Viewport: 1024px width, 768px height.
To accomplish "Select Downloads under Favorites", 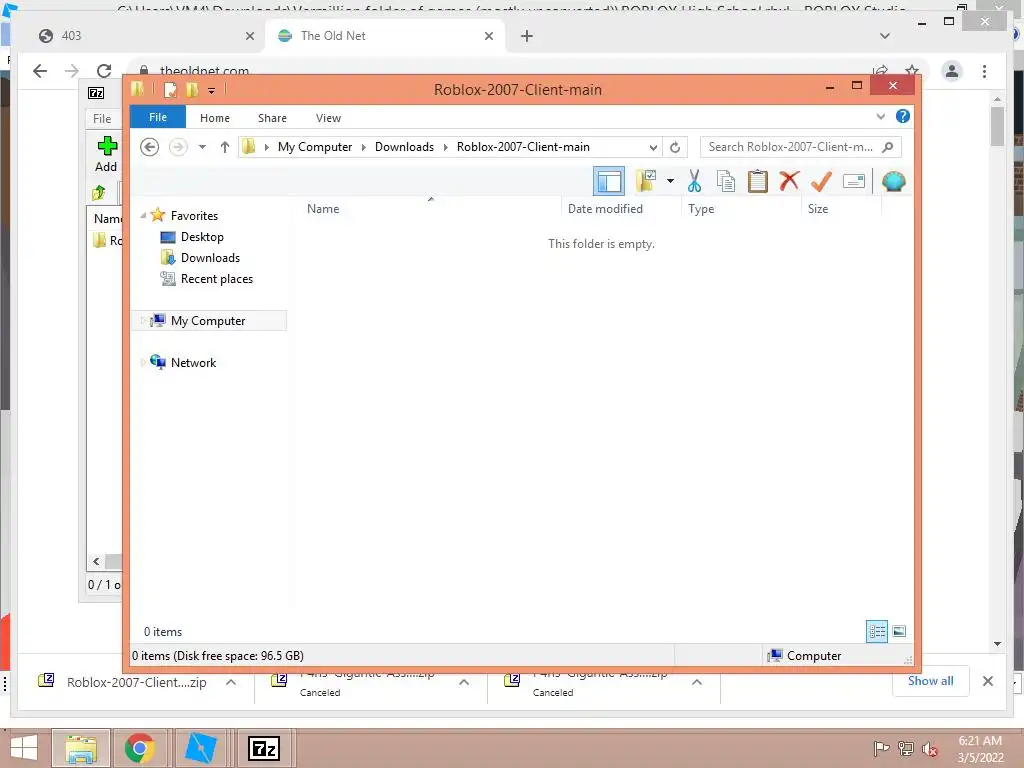I will coord(210,258).
